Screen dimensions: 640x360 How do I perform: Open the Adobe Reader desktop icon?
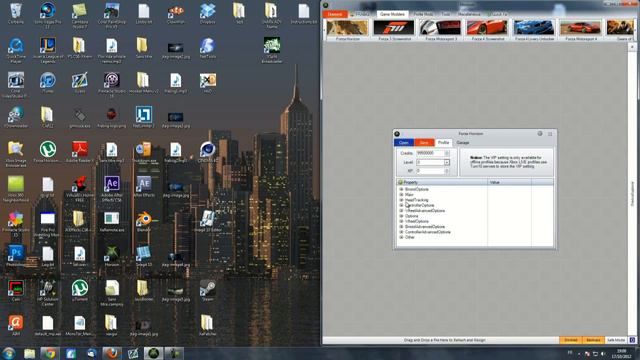tap(80, 152)
